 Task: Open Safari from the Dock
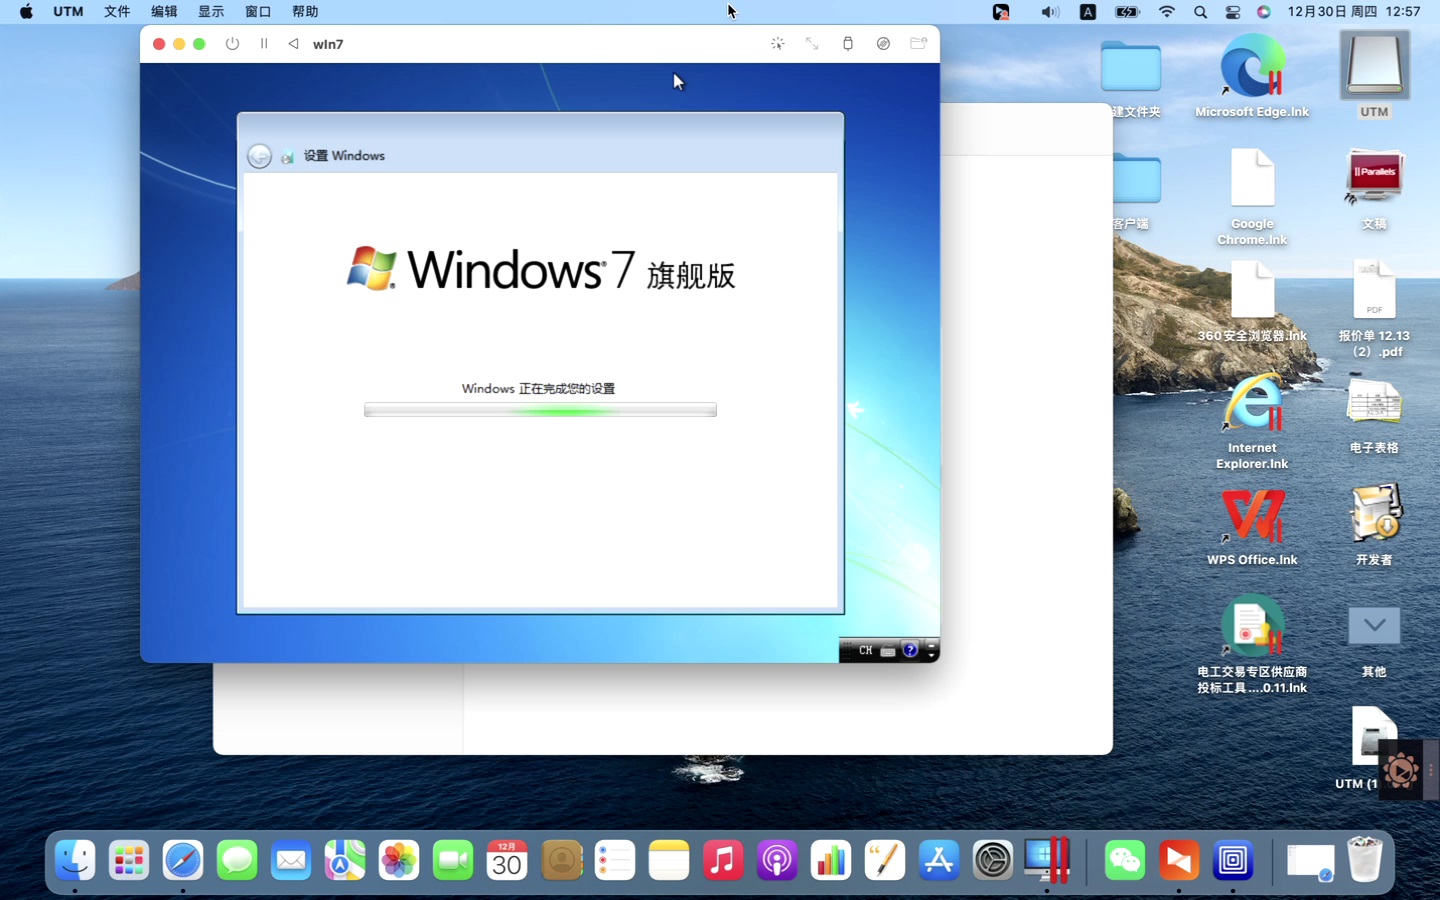[x=183, y=860]
